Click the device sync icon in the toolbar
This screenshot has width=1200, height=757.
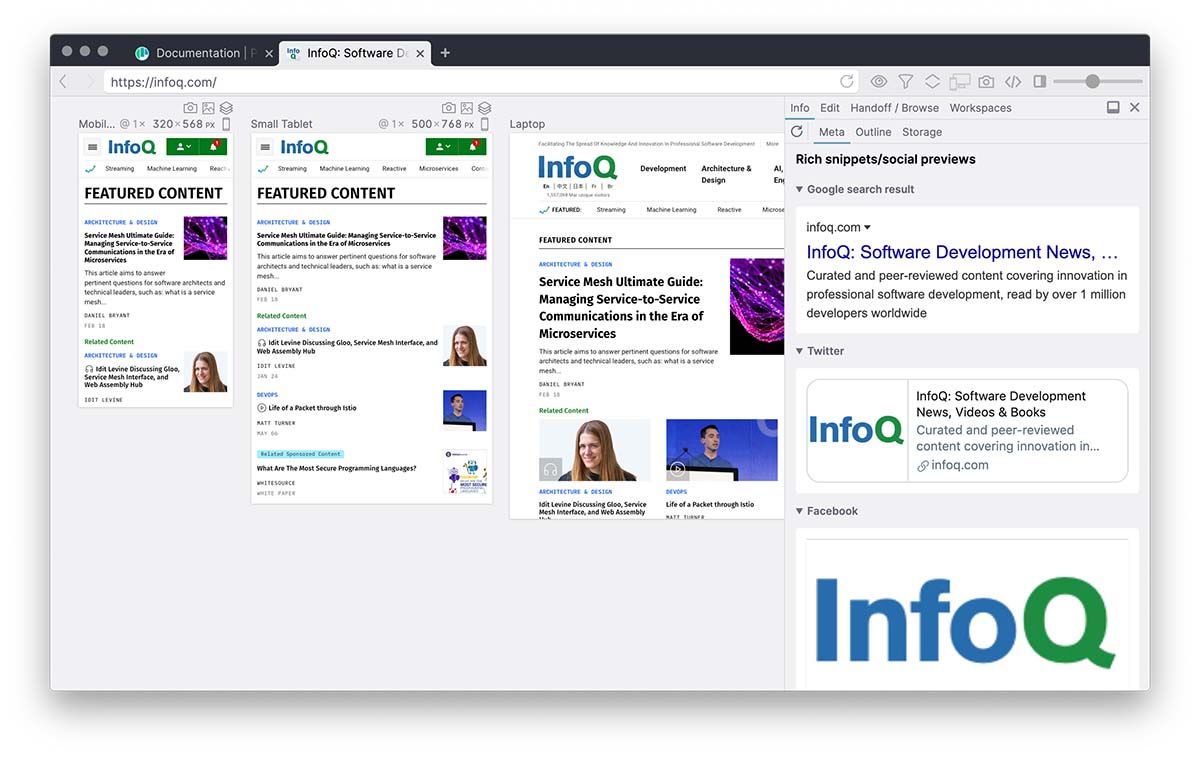pos(959,81)
